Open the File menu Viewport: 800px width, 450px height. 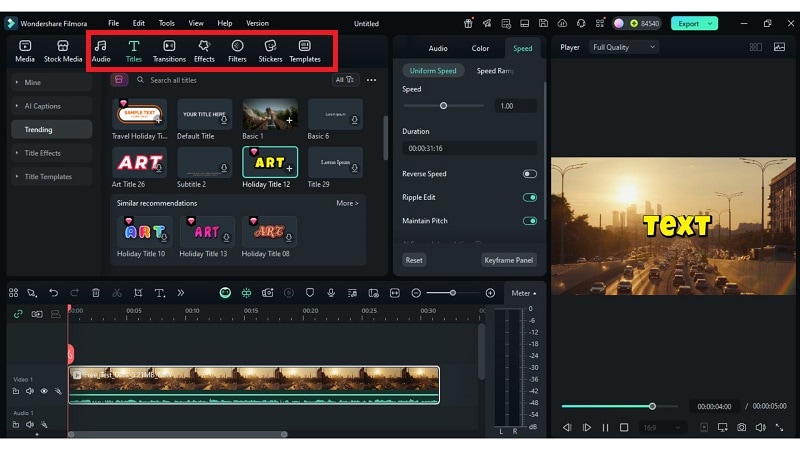(113, 23)
